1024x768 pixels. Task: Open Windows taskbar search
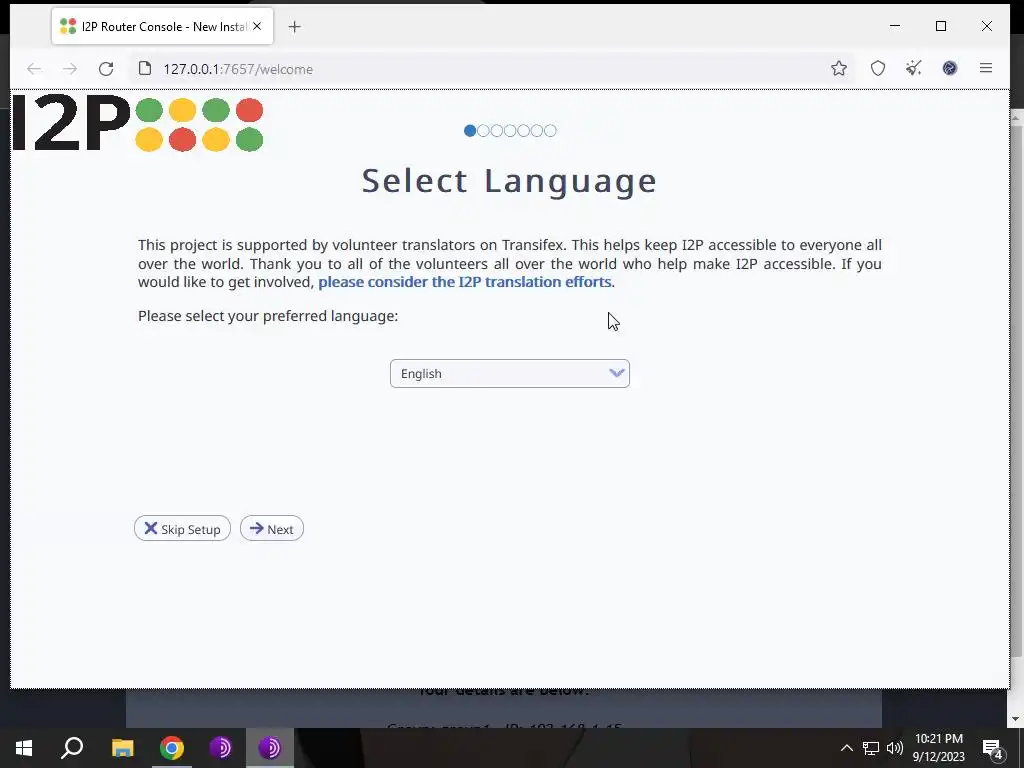[72, 748]
